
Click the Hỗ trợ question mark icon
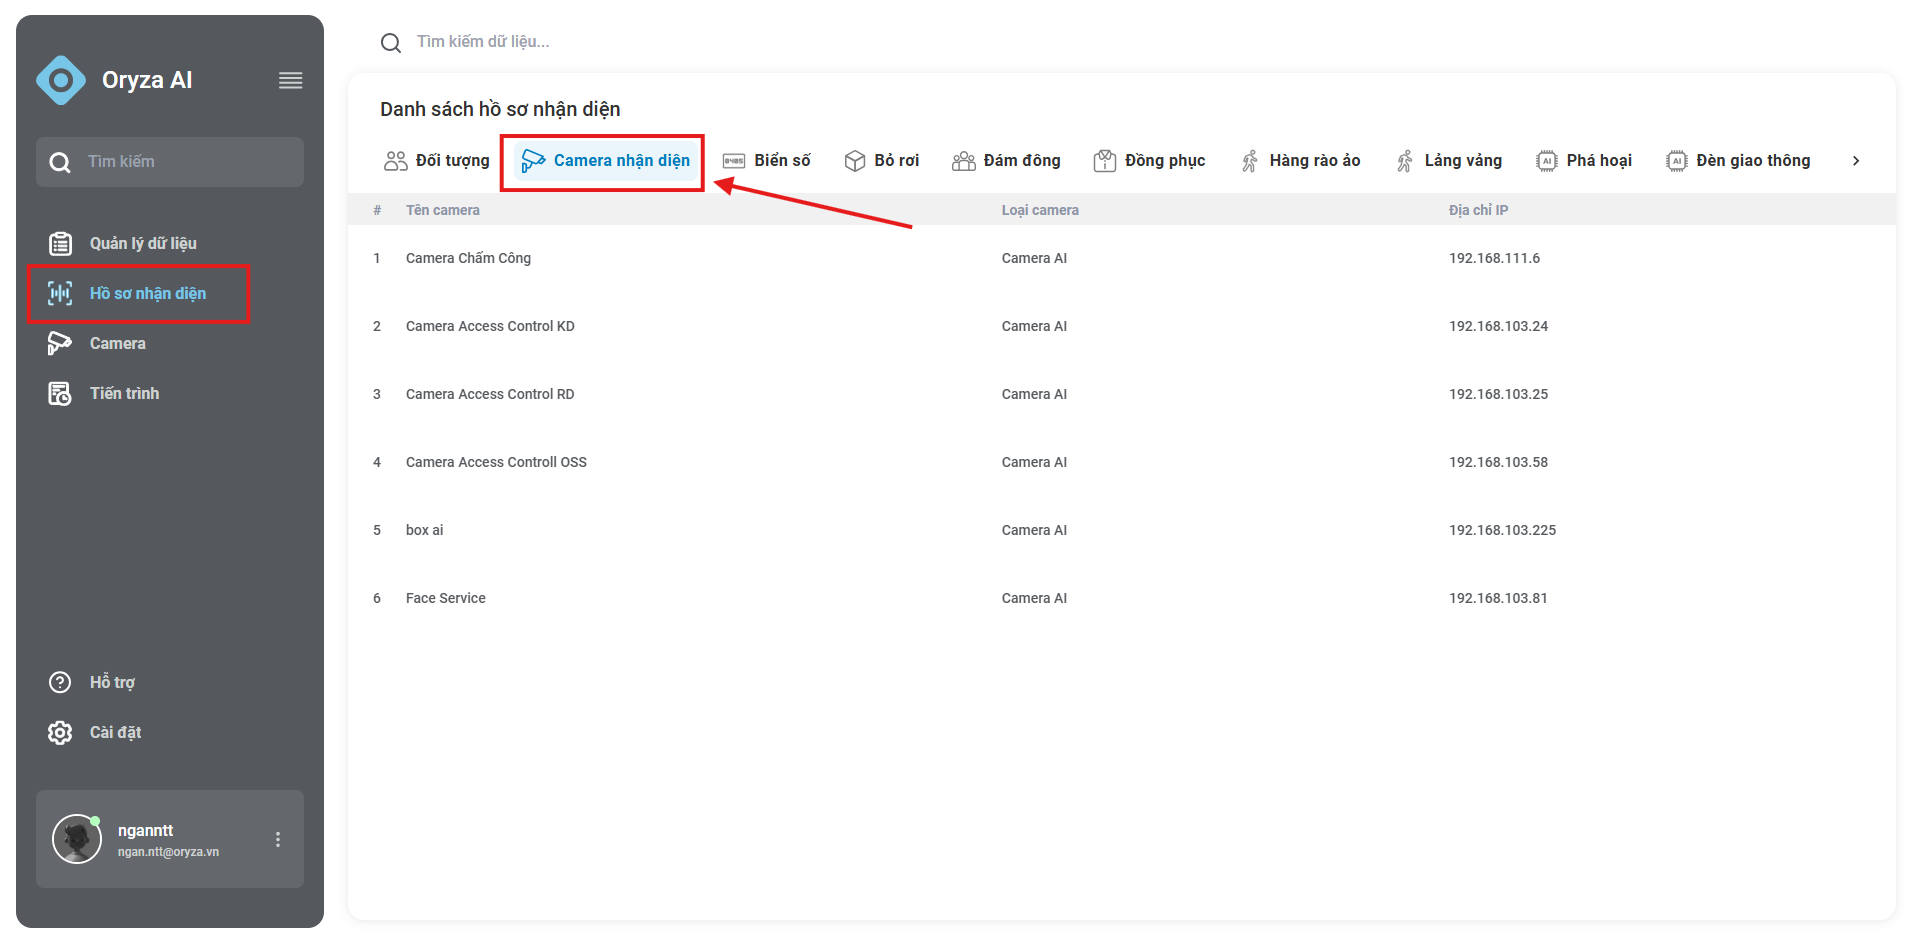tap(60, 682)
